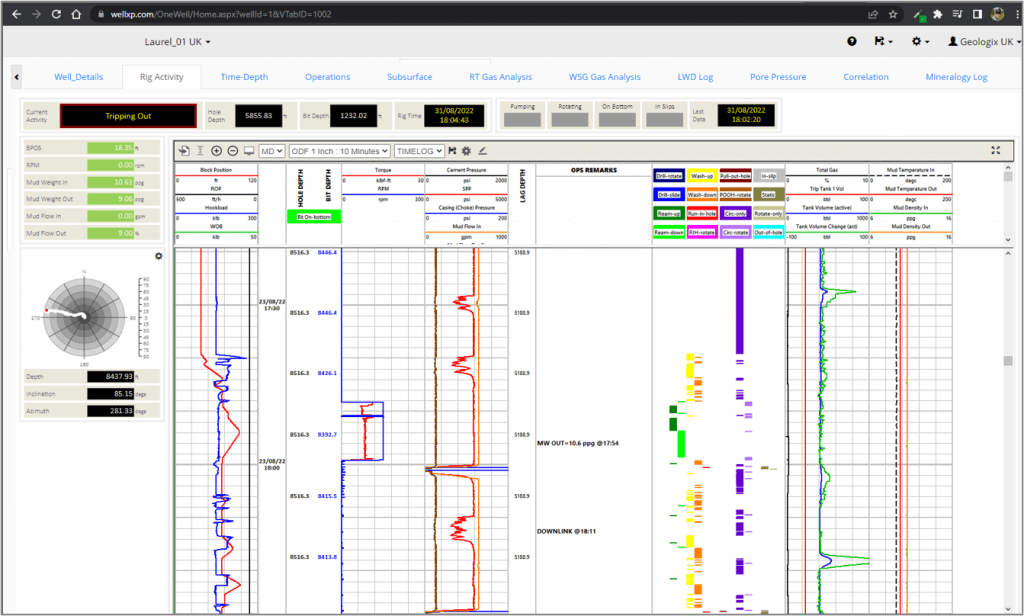
Task: Click the track header scroll down arrow
Action: (x=1008, y=240)
